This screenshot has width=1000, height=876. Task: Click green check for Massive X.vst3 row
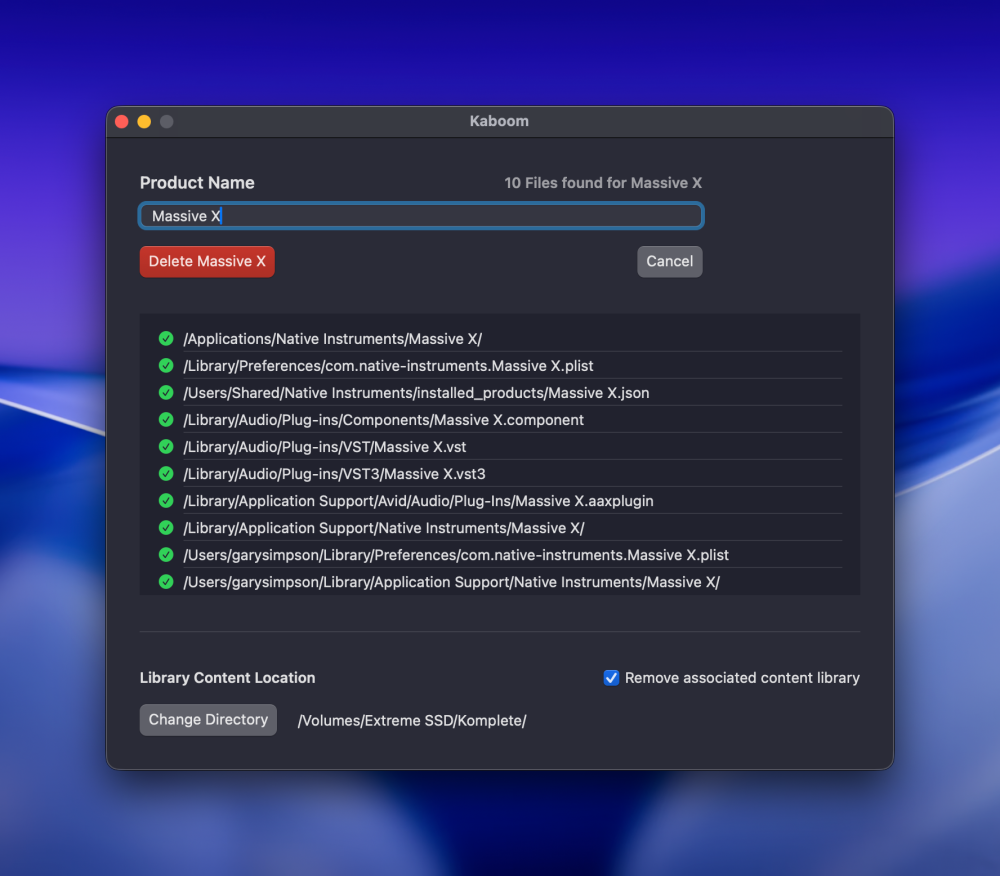[166, 474]
